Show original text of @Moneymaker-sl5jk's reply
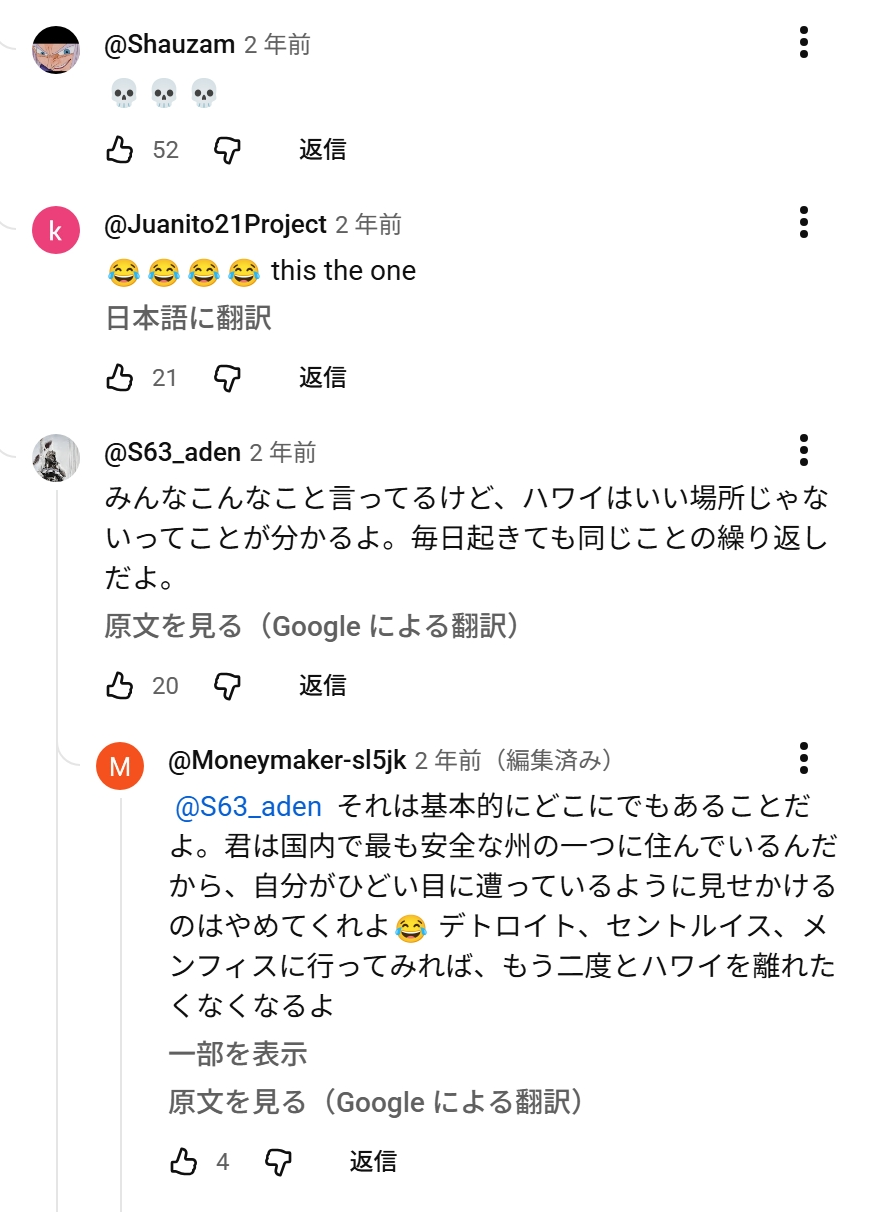The height and width of the screenshot is (1212, 892). tap(376, 1103)
